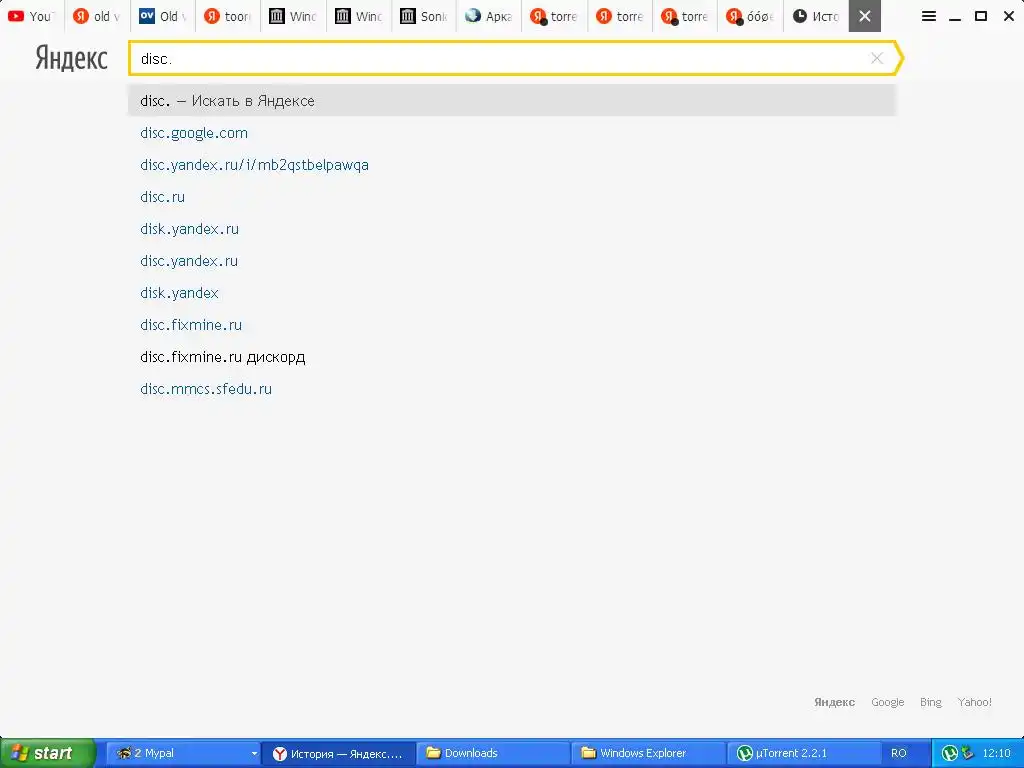Select 'disc. — Искать в Яндексе' suggestion
The image size is (1024, 768).
coord(511,101)
